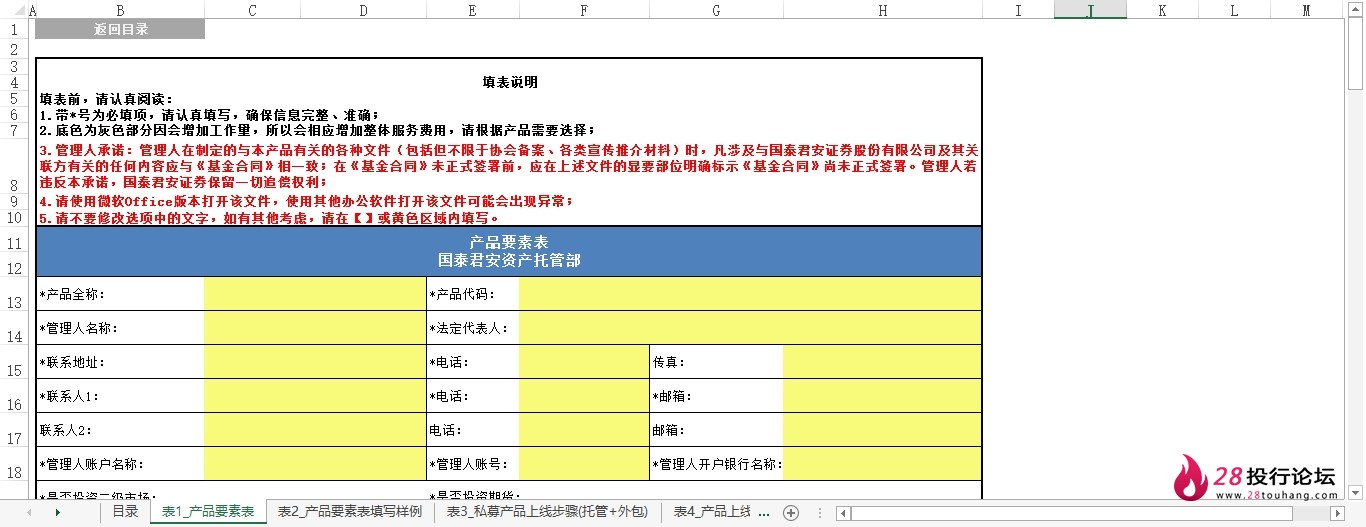The width and height of the screenshot is (1366, 527).
Task: Click the *管理人账号 label cell
Action: (x=472, y=464)
